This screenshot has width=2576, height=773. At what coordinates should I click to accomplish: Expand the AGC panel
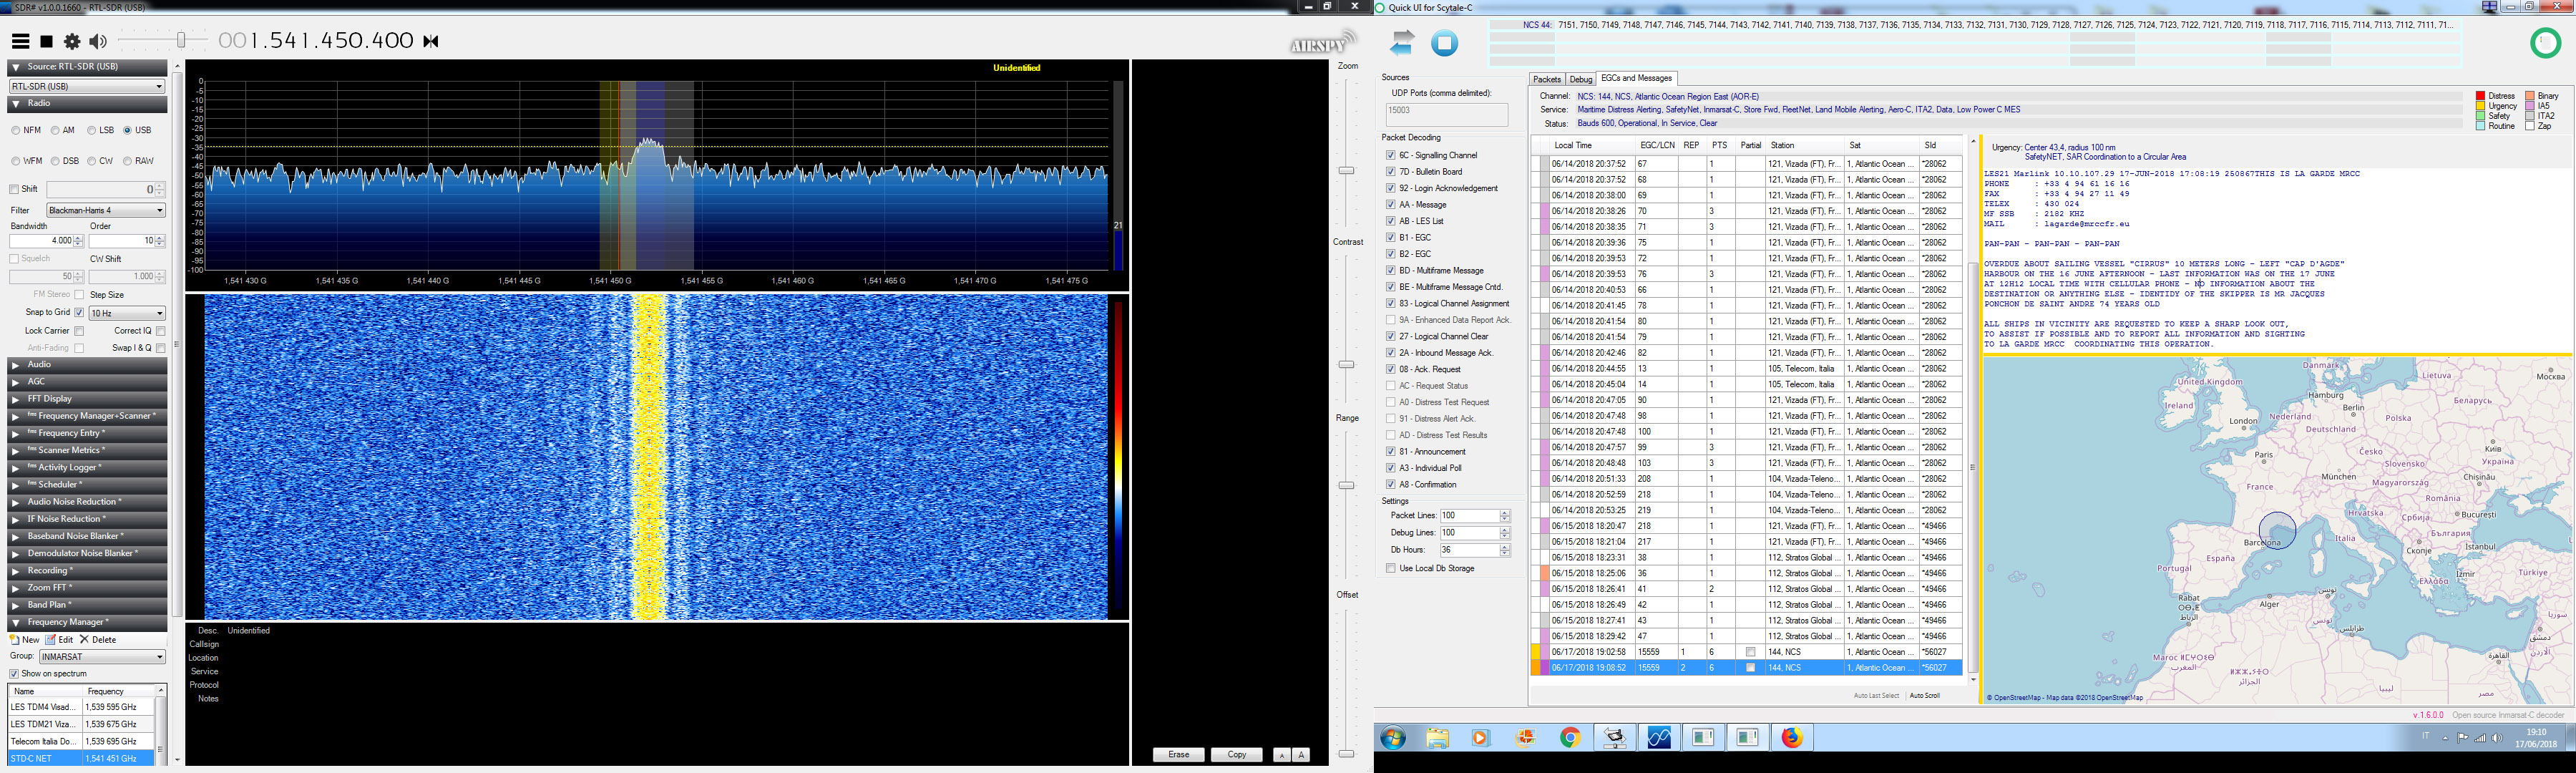87,382
